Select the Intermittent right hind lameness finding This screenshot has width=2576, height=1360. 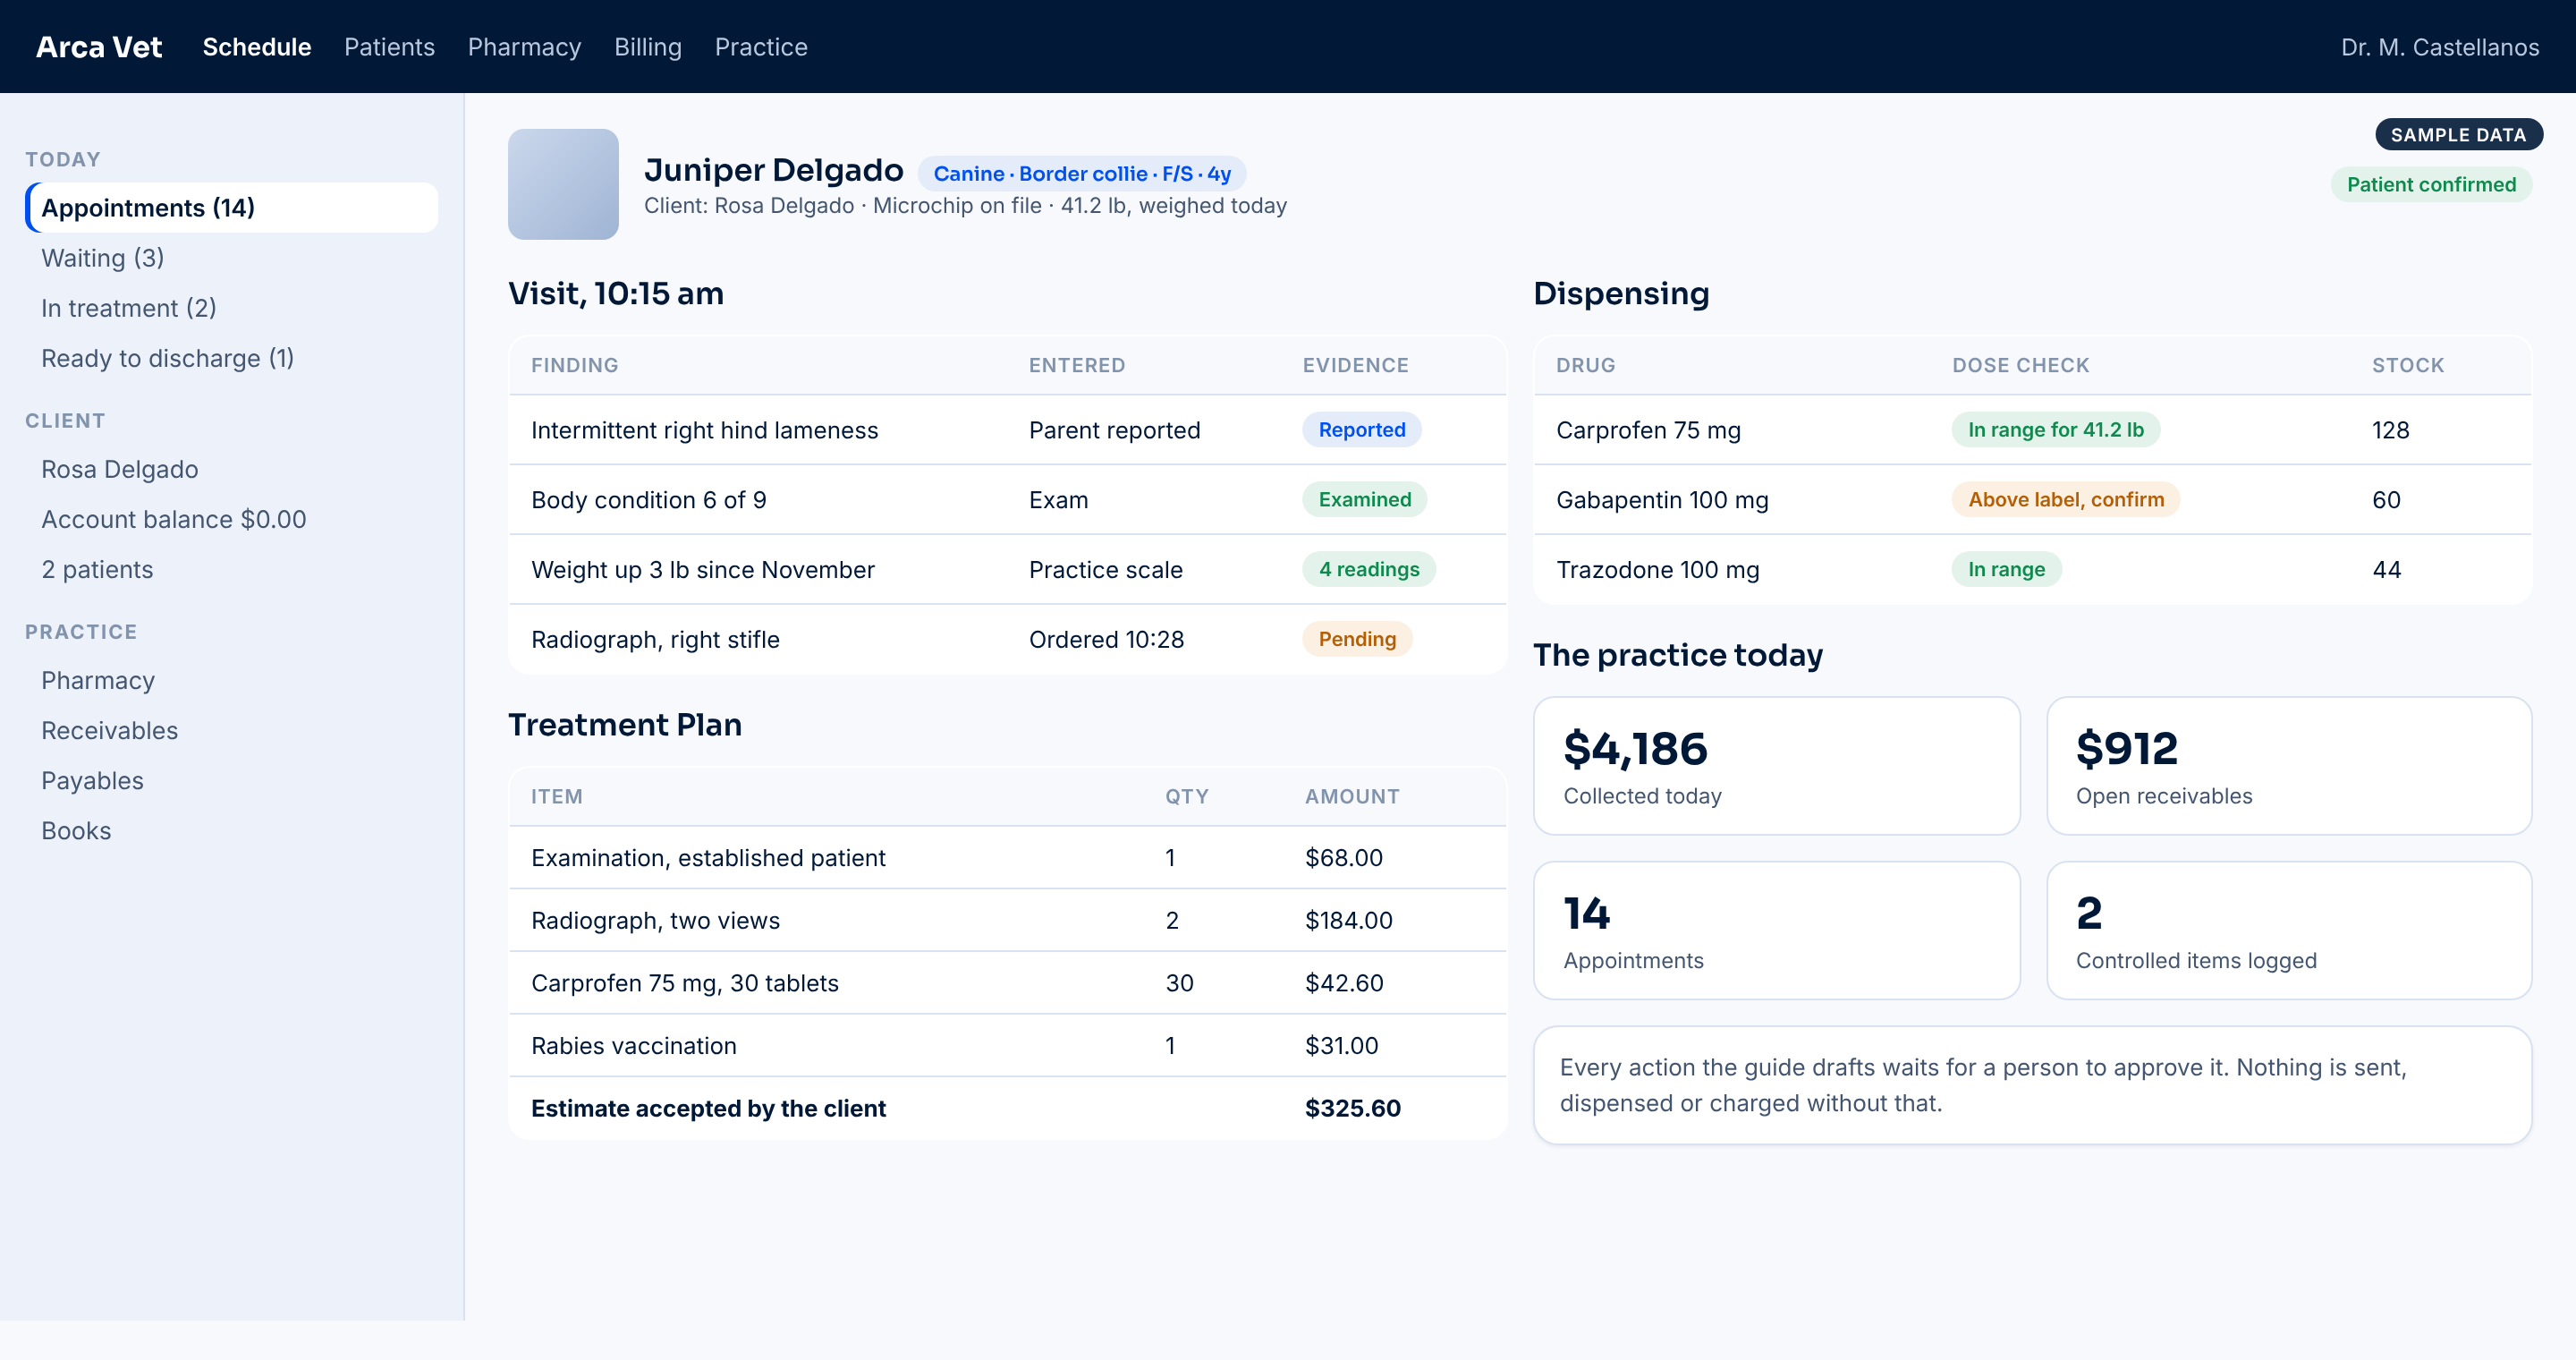[x=1007, y=430]
